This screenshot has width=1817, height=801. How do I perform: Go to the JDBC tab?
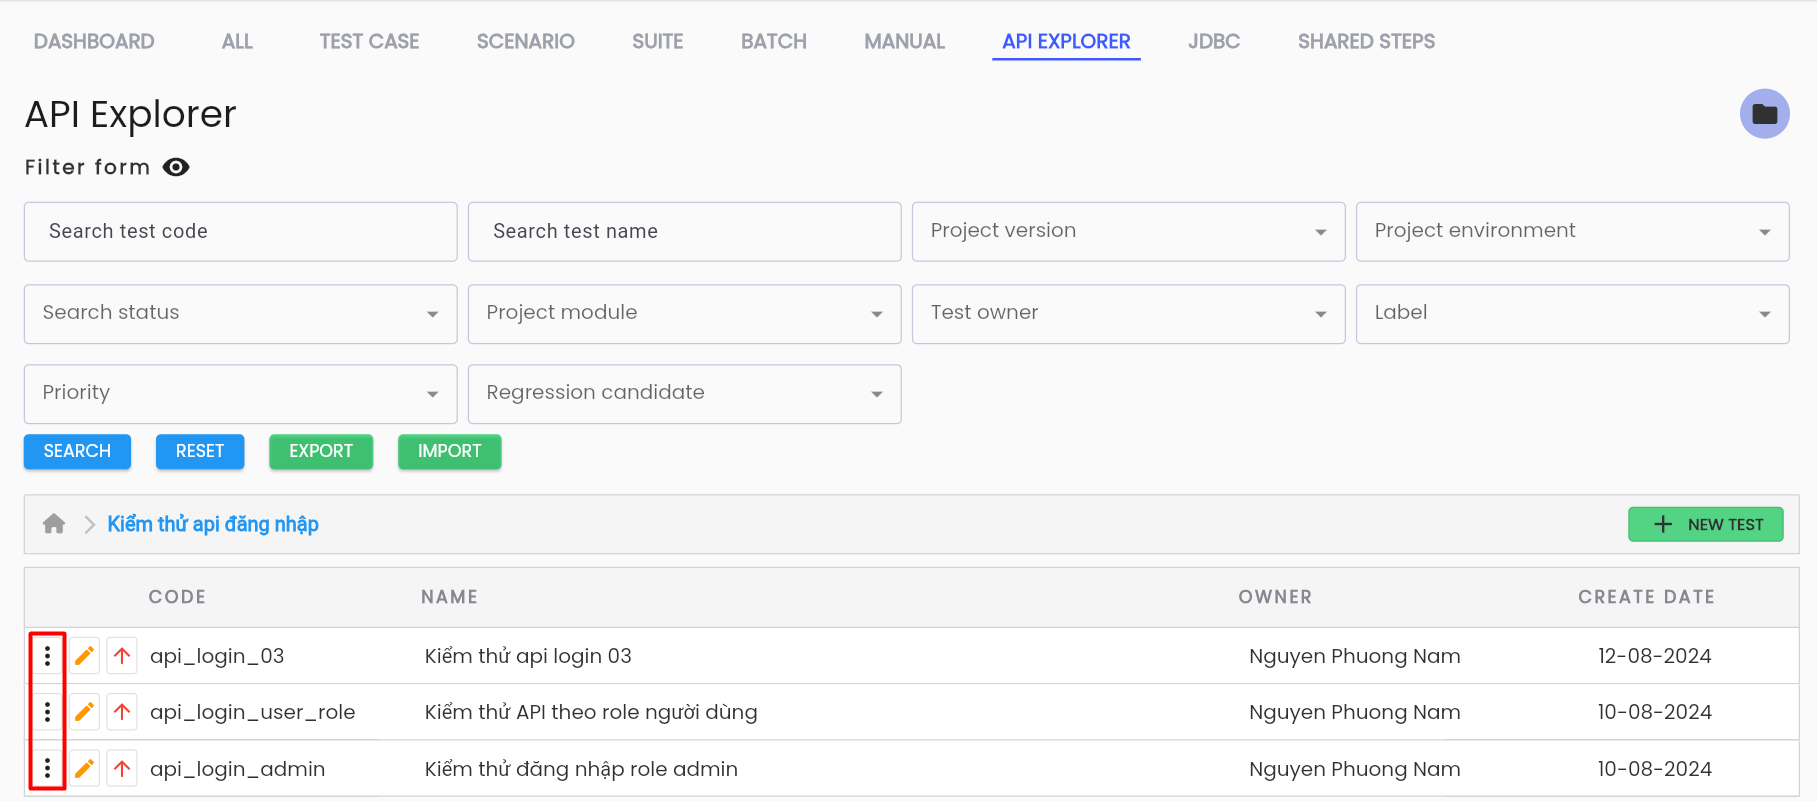(x=1213, y=41)
